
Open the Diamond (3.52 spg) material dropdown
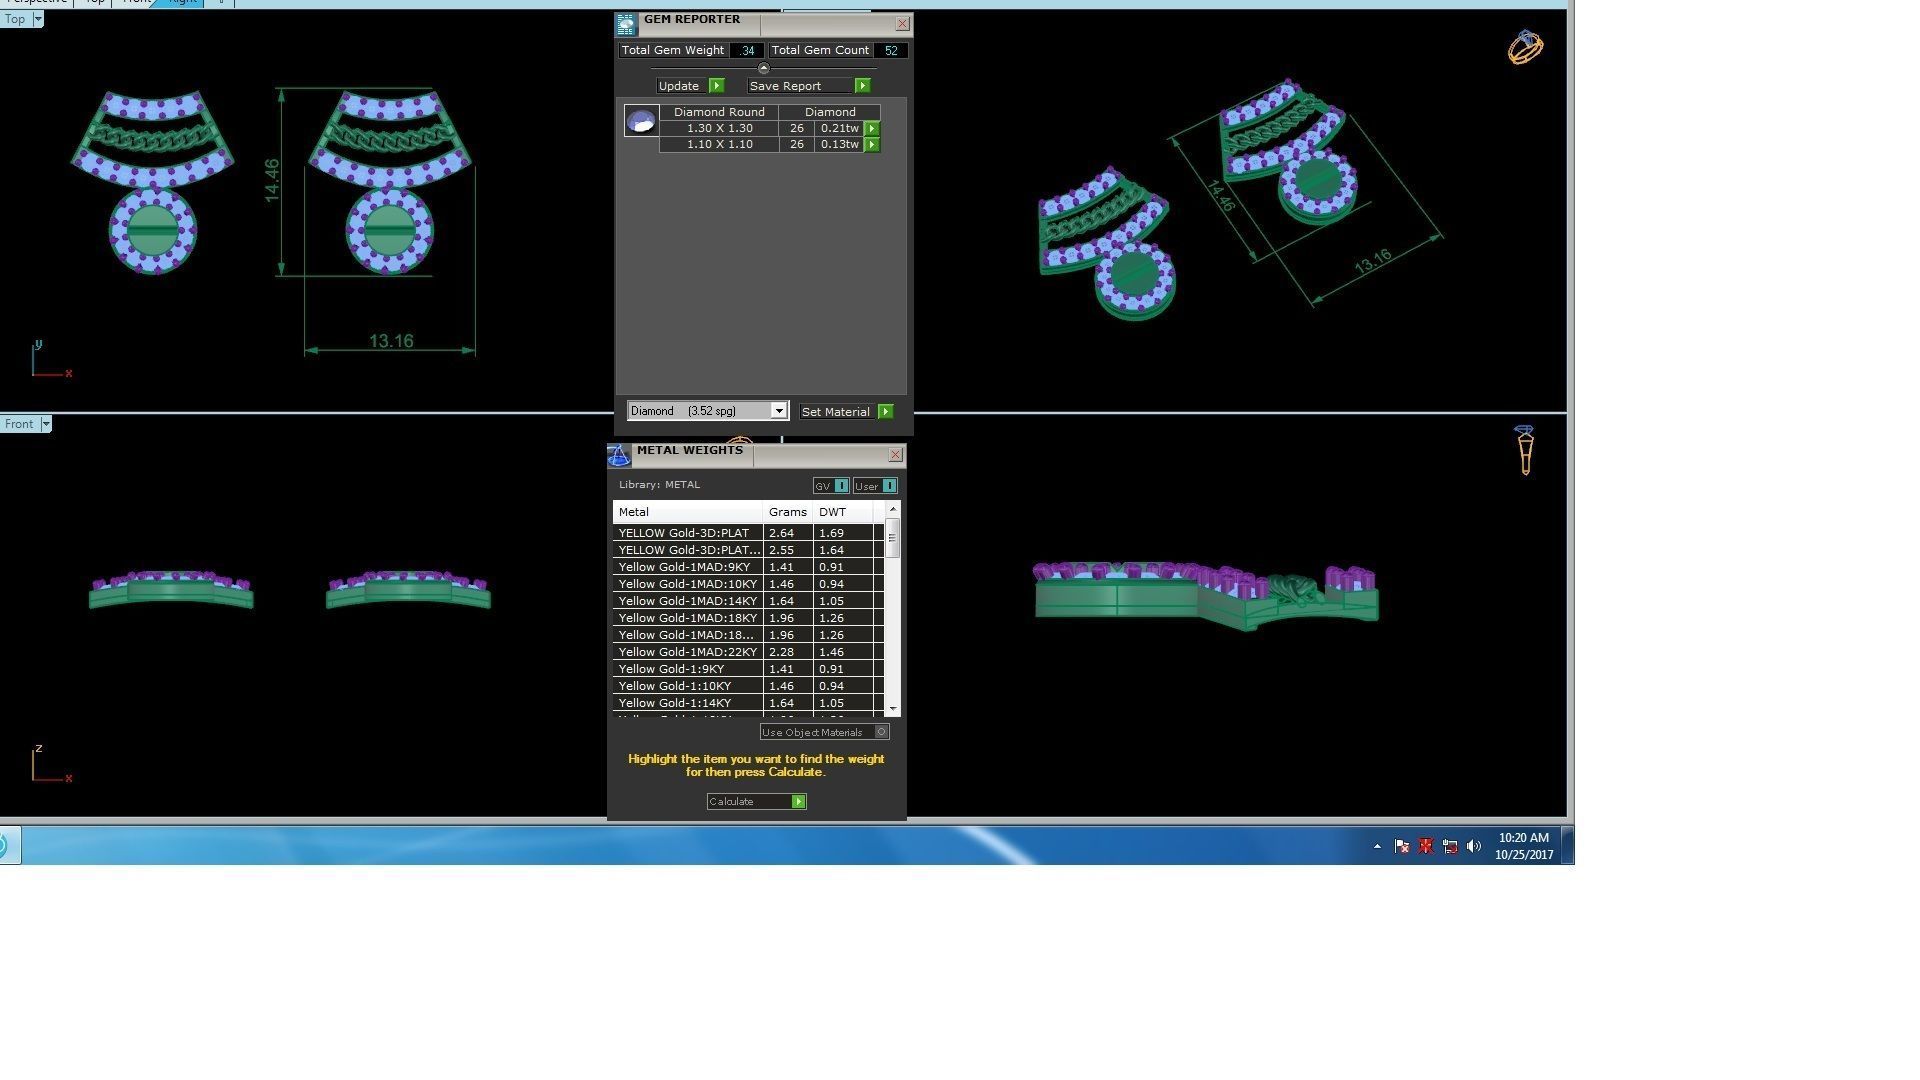coord(778,411)
